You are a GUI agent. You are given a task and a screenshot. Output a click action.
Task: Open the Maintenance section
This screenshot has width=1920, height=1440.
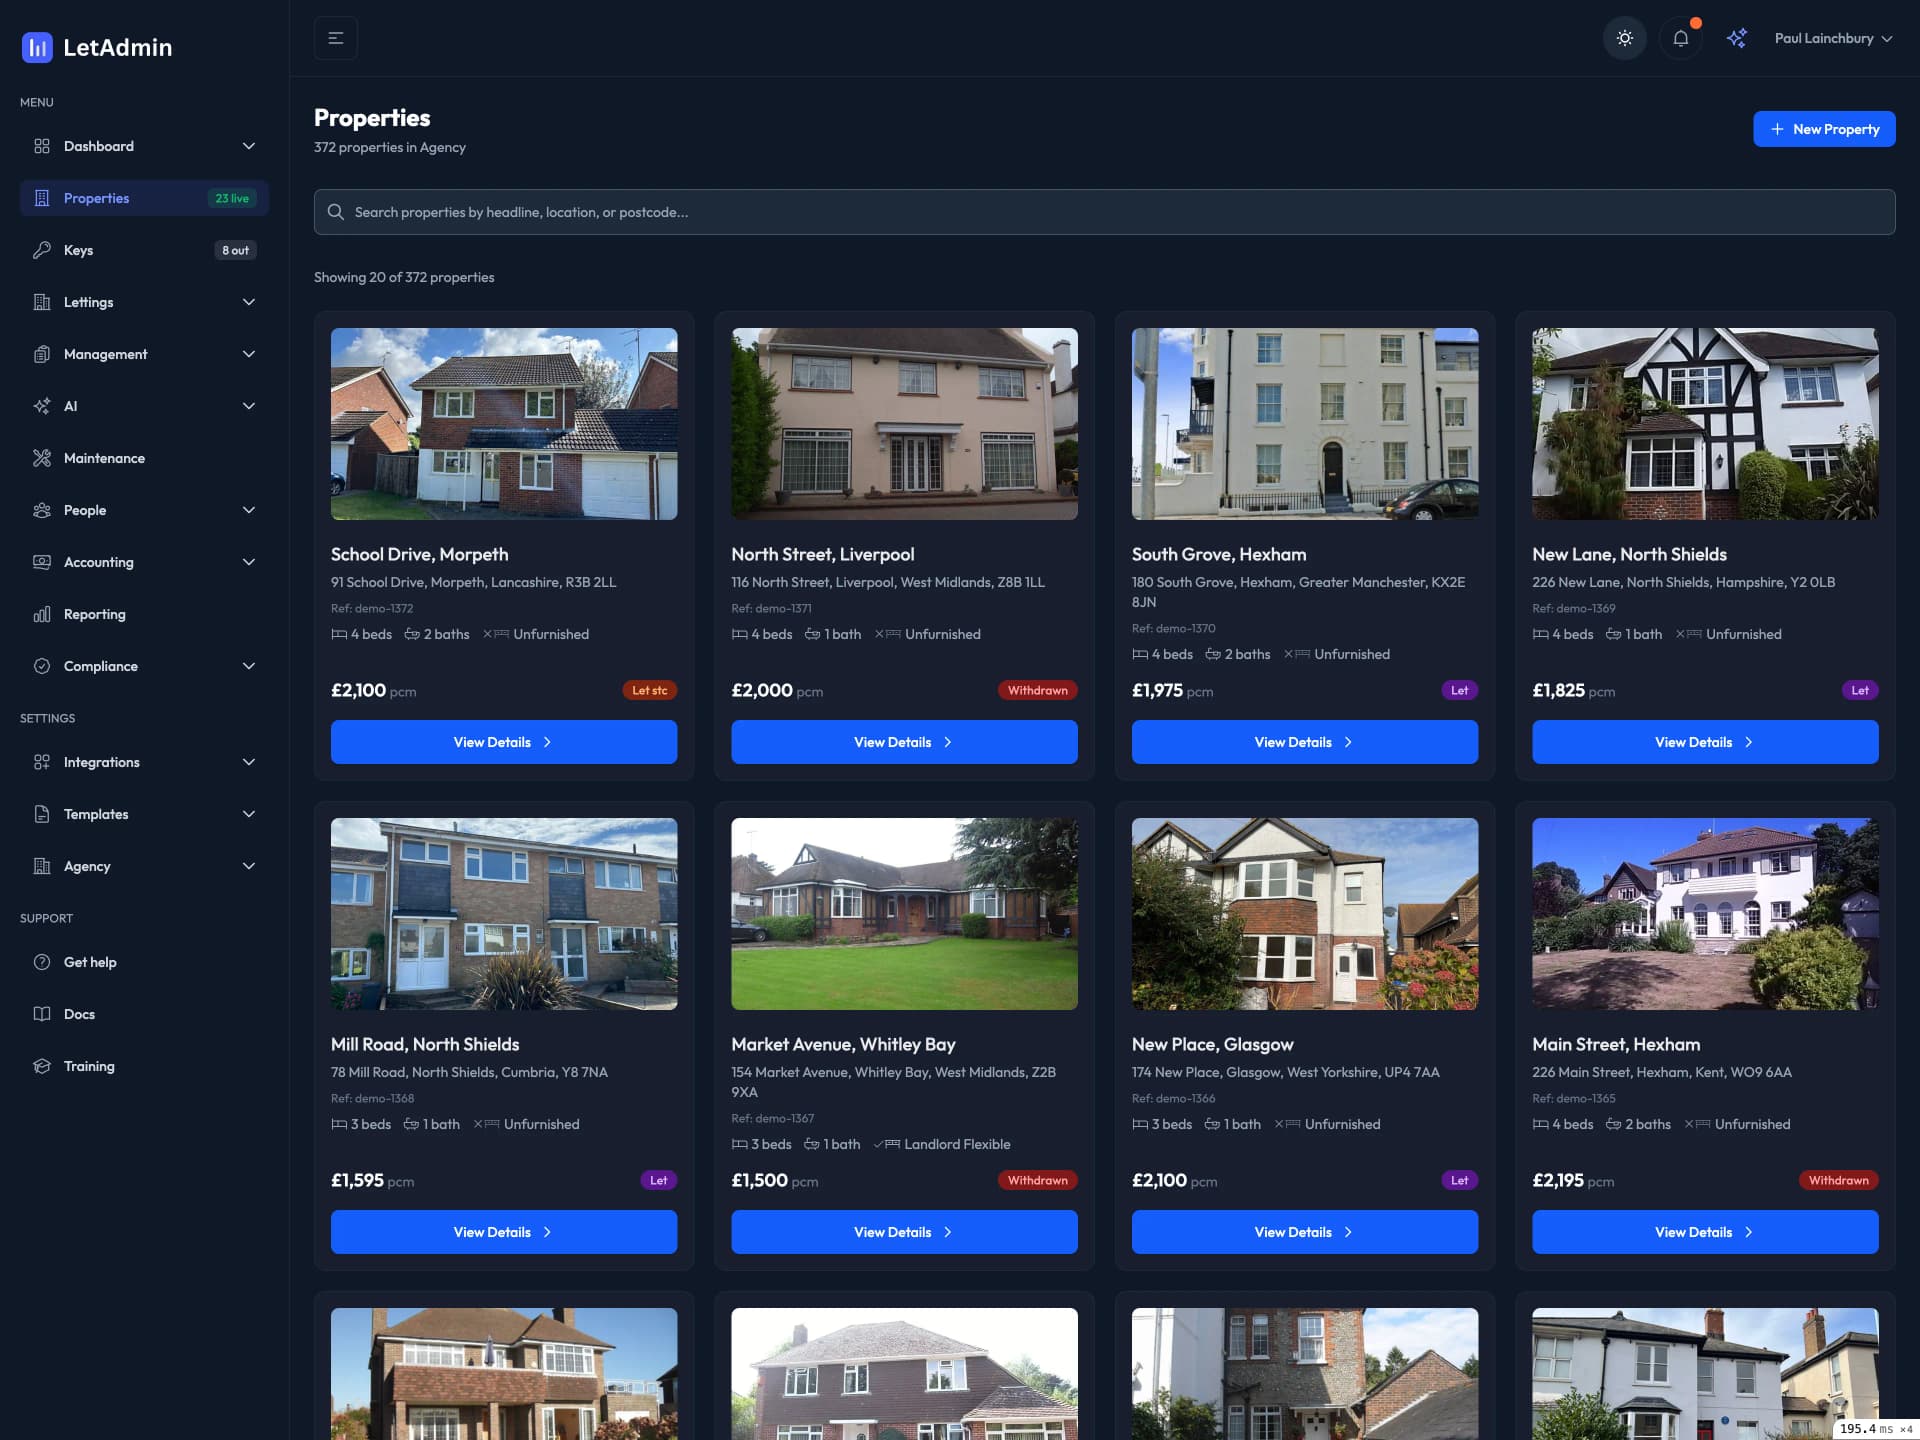point(103,458)
